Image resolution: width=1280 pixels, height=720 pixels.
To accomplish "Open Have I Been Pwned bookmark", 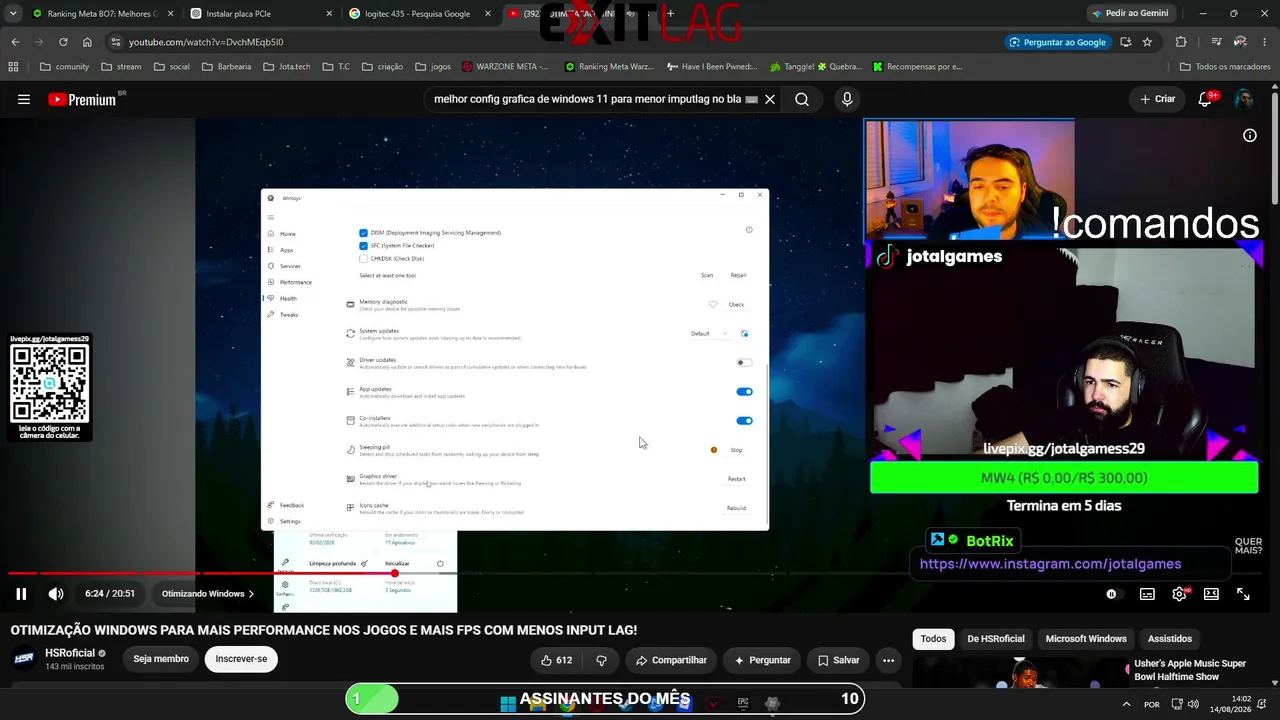I will 711,67.
